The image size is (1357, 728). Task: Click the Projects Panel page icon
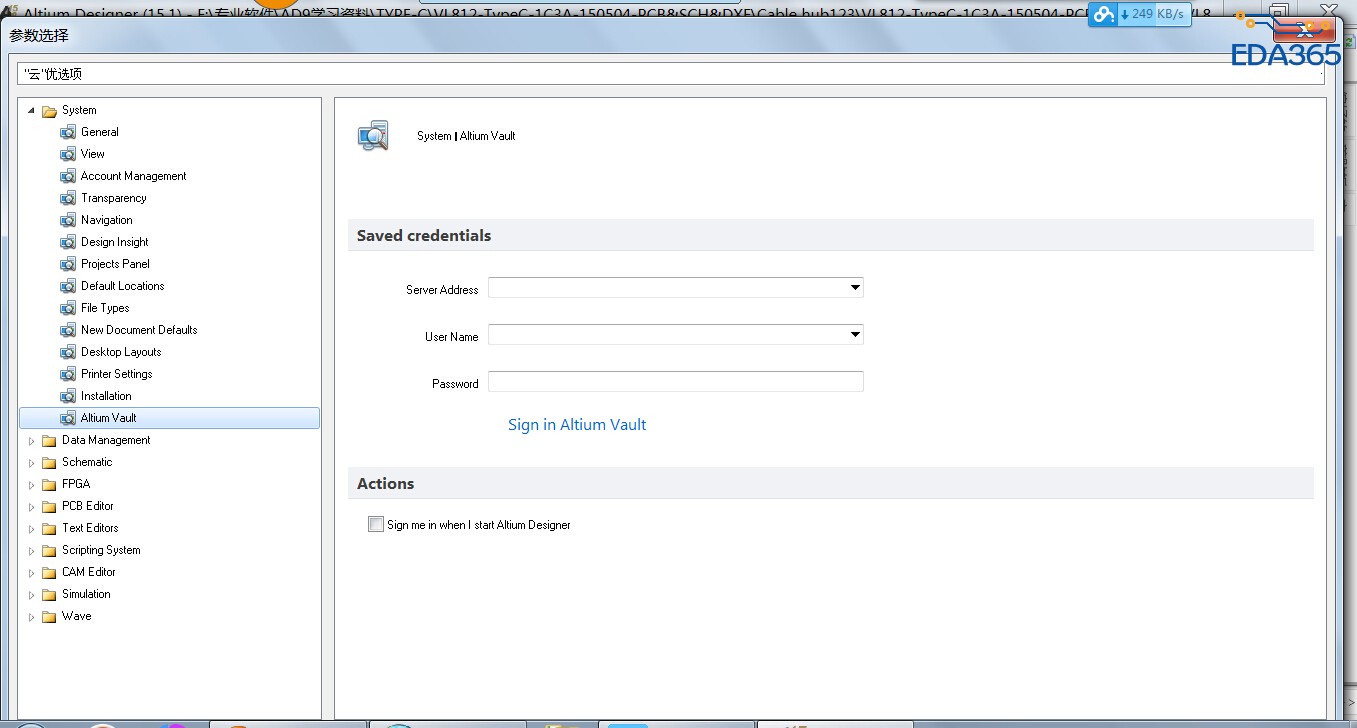click(x=68, y=264)
